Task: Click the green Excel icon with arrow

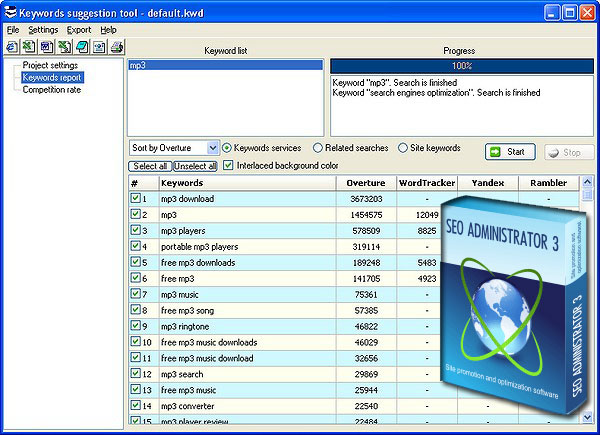Action: click(x=64, y=47)
